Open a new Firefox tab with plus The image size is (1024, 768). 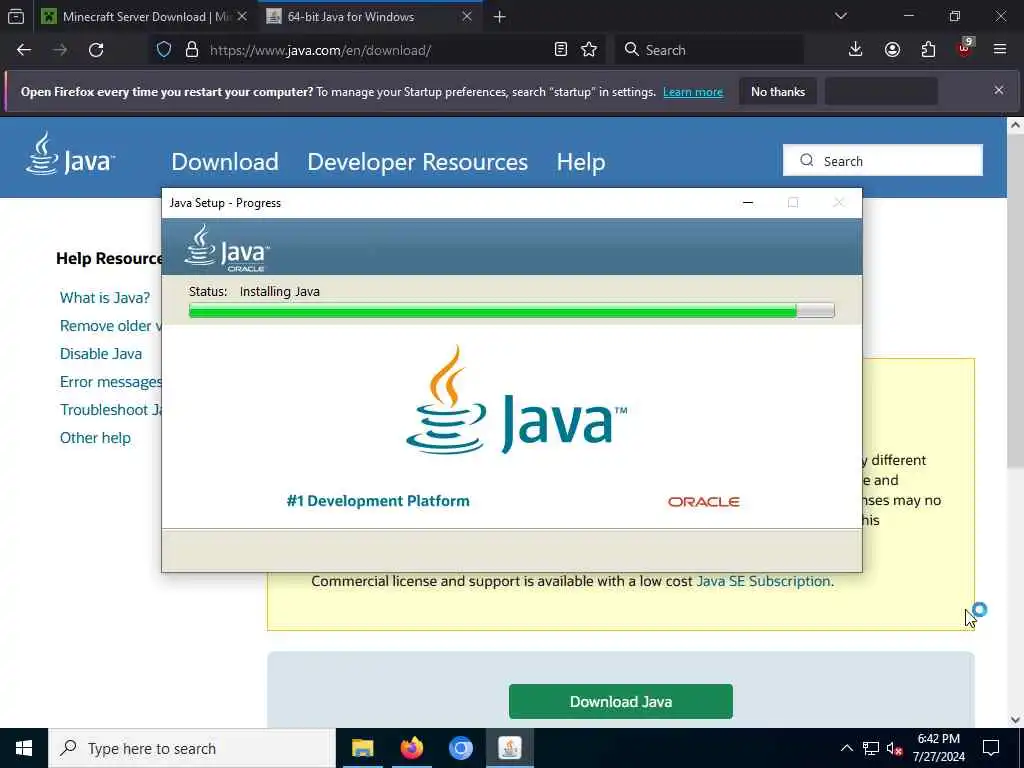(500, 17)
